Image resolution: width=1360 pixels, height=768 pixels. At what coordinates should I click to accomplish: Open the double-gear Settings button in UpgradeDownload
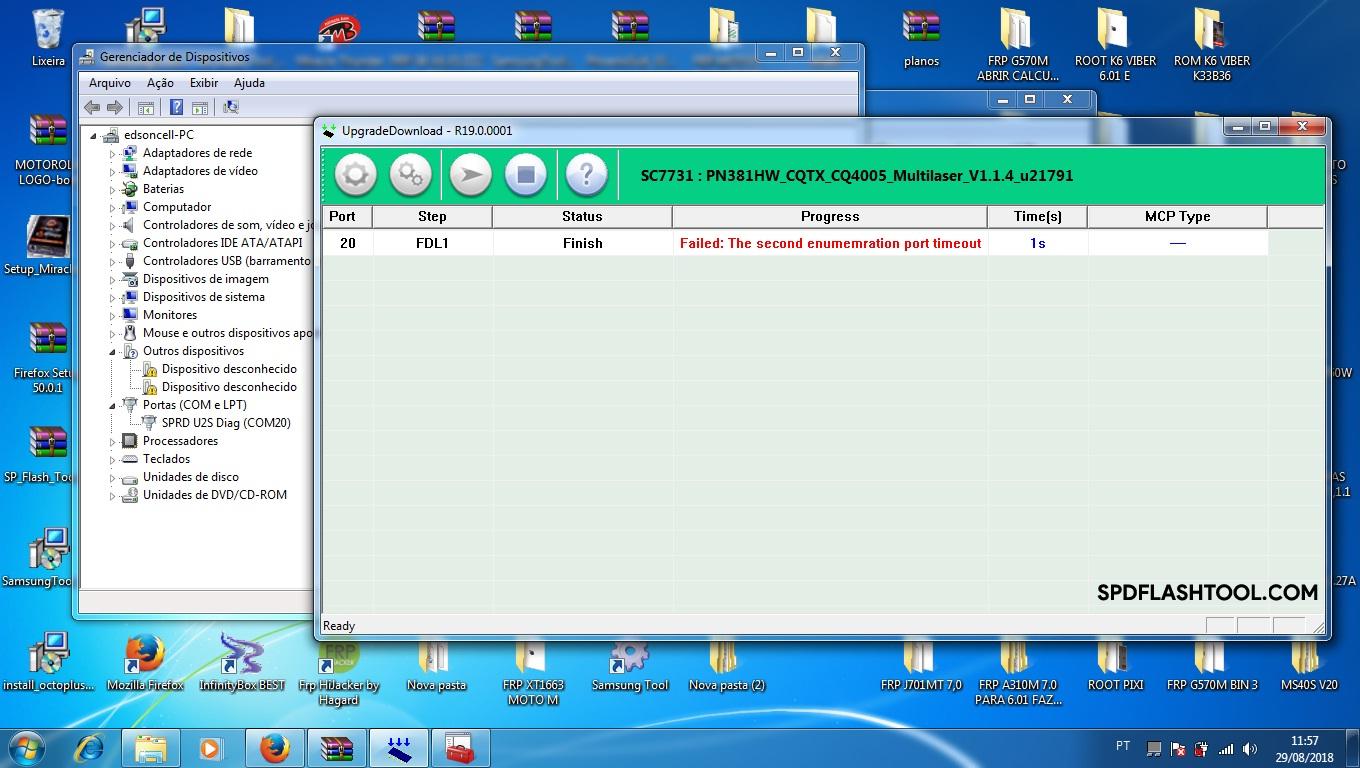pyautogui.click(x=410, y=175)
